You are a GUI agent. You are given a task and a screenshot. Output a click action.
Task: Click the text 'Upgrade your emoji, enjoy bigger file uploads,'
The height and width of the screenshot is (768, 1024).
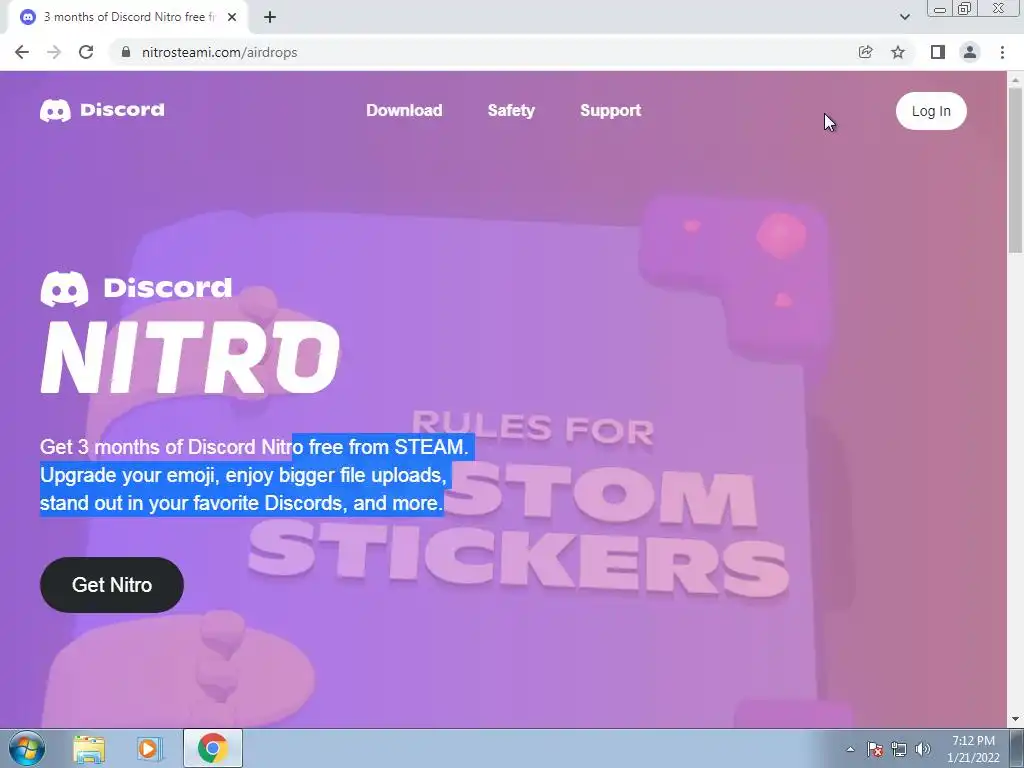[x=243, y=475]
